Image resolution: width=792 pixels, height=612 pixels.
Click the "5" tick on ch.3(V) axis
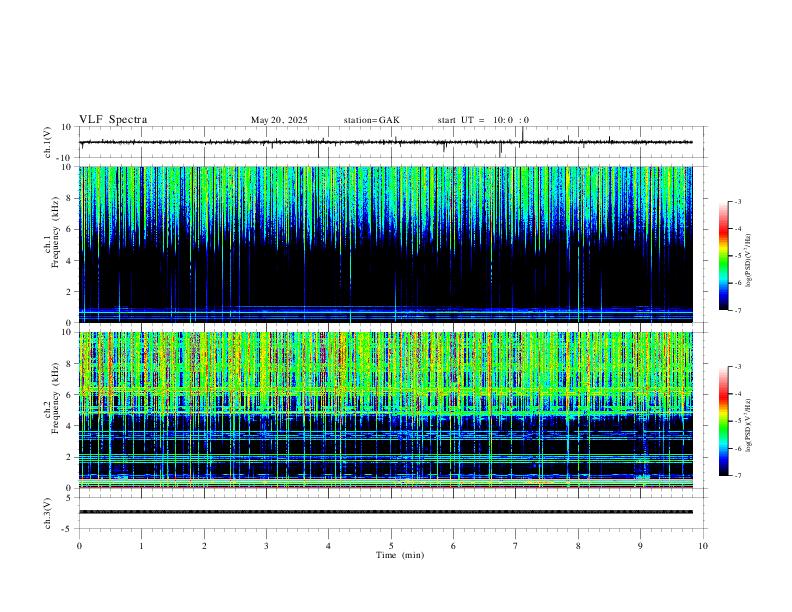[x=70, y=498]
